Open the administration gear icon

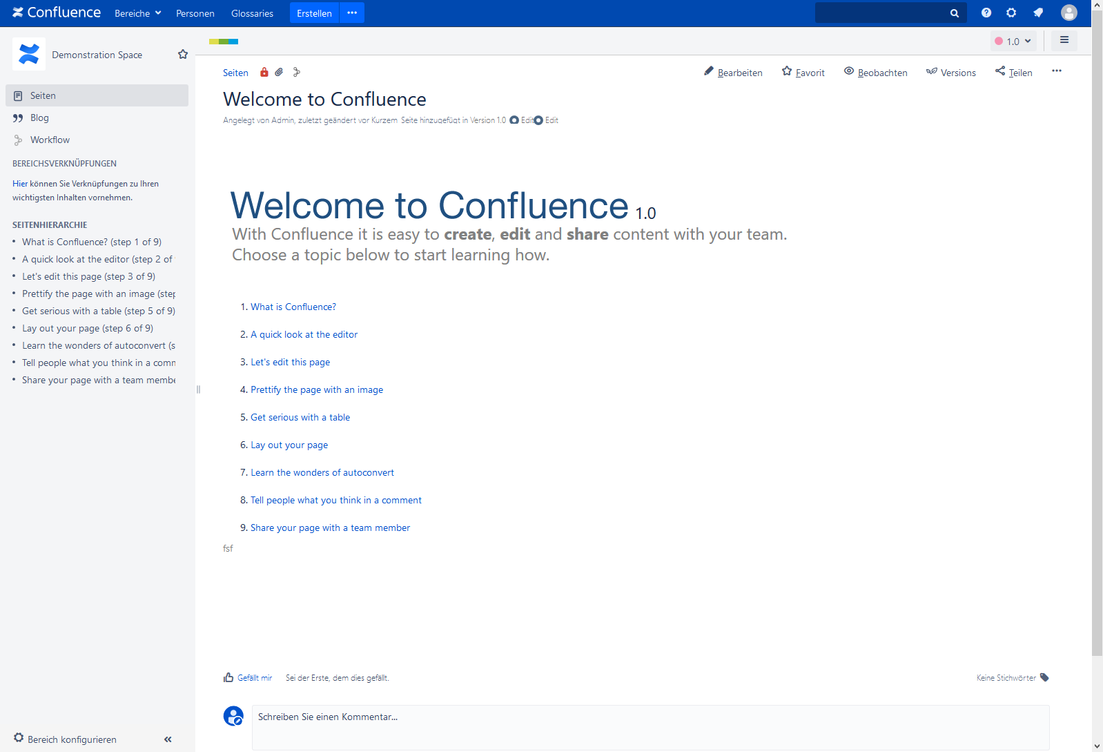(1012, 13)
